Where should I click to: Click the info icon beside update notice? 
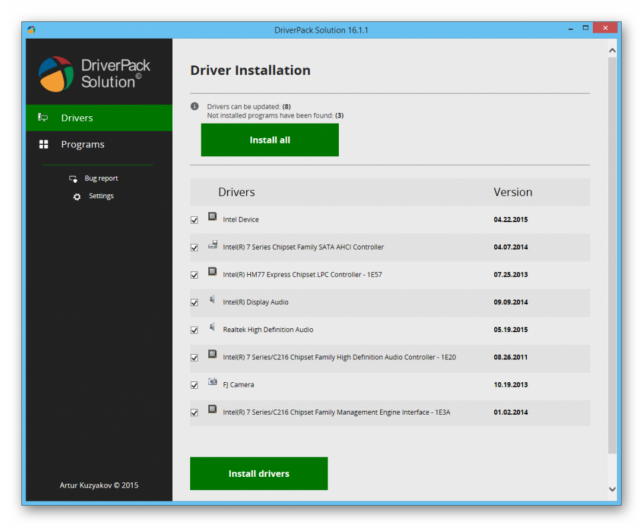point(195,106)
